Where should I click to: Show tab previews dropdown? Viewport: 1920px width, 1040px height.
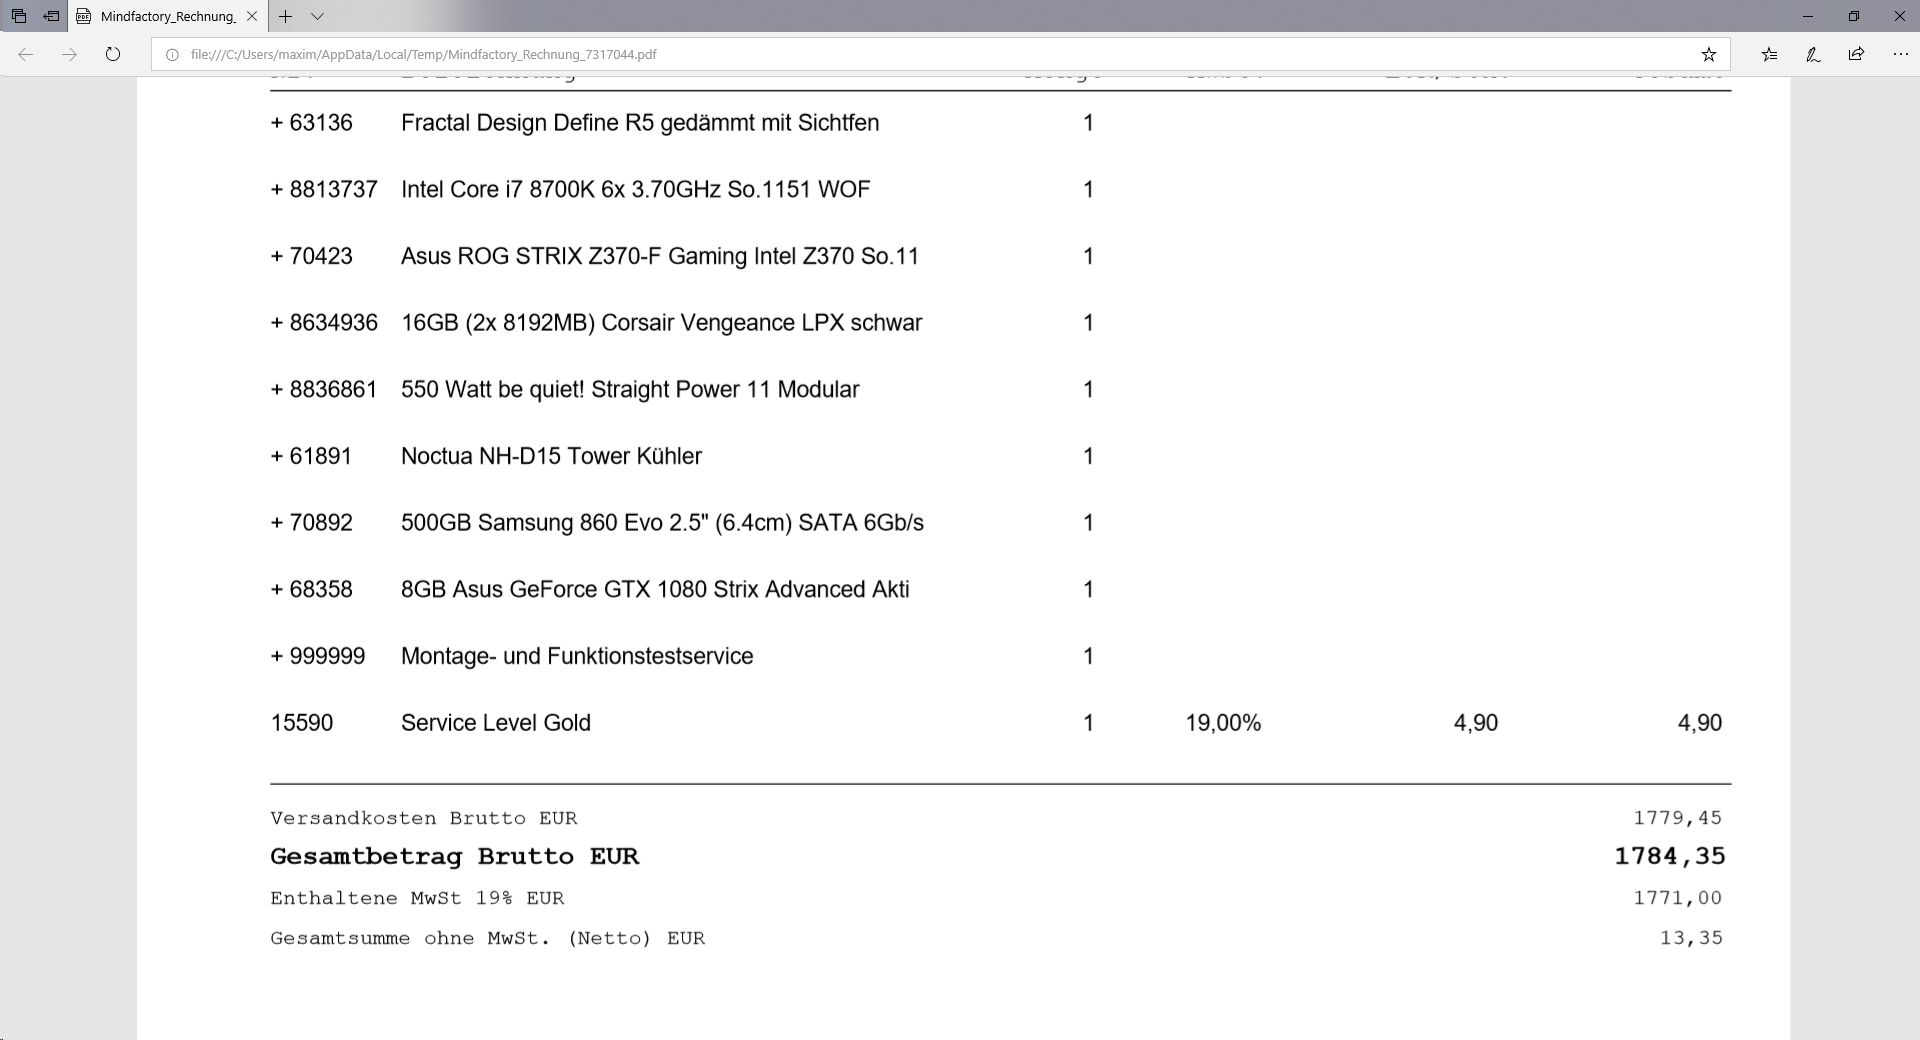click(x=317, y=16)
